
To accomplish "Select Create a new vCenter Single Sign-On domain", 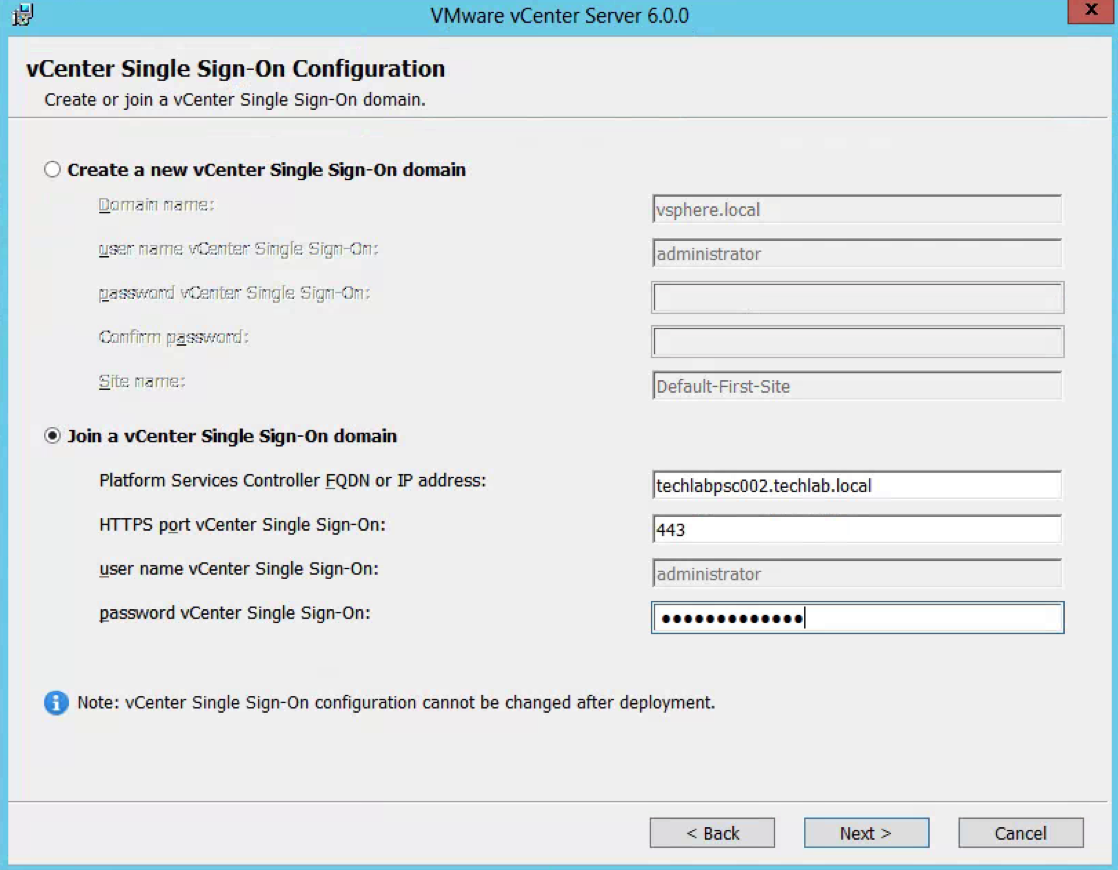I will pos(52,169).
